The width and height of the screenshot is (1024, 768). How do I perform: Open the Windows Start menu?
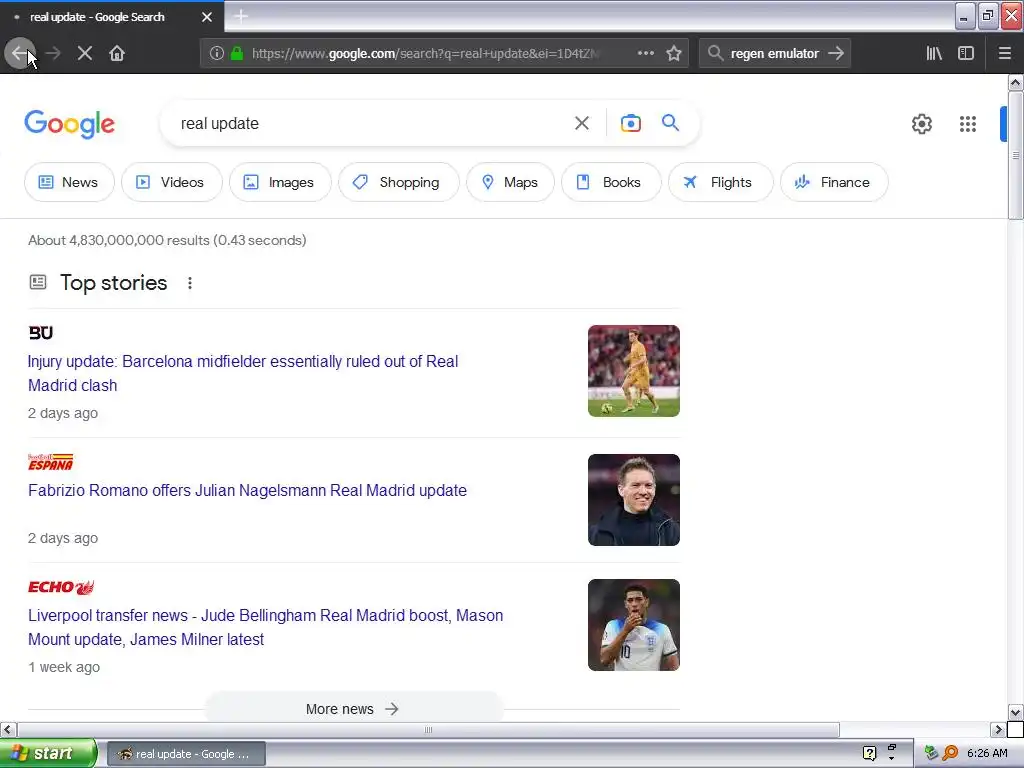point(47,753)
